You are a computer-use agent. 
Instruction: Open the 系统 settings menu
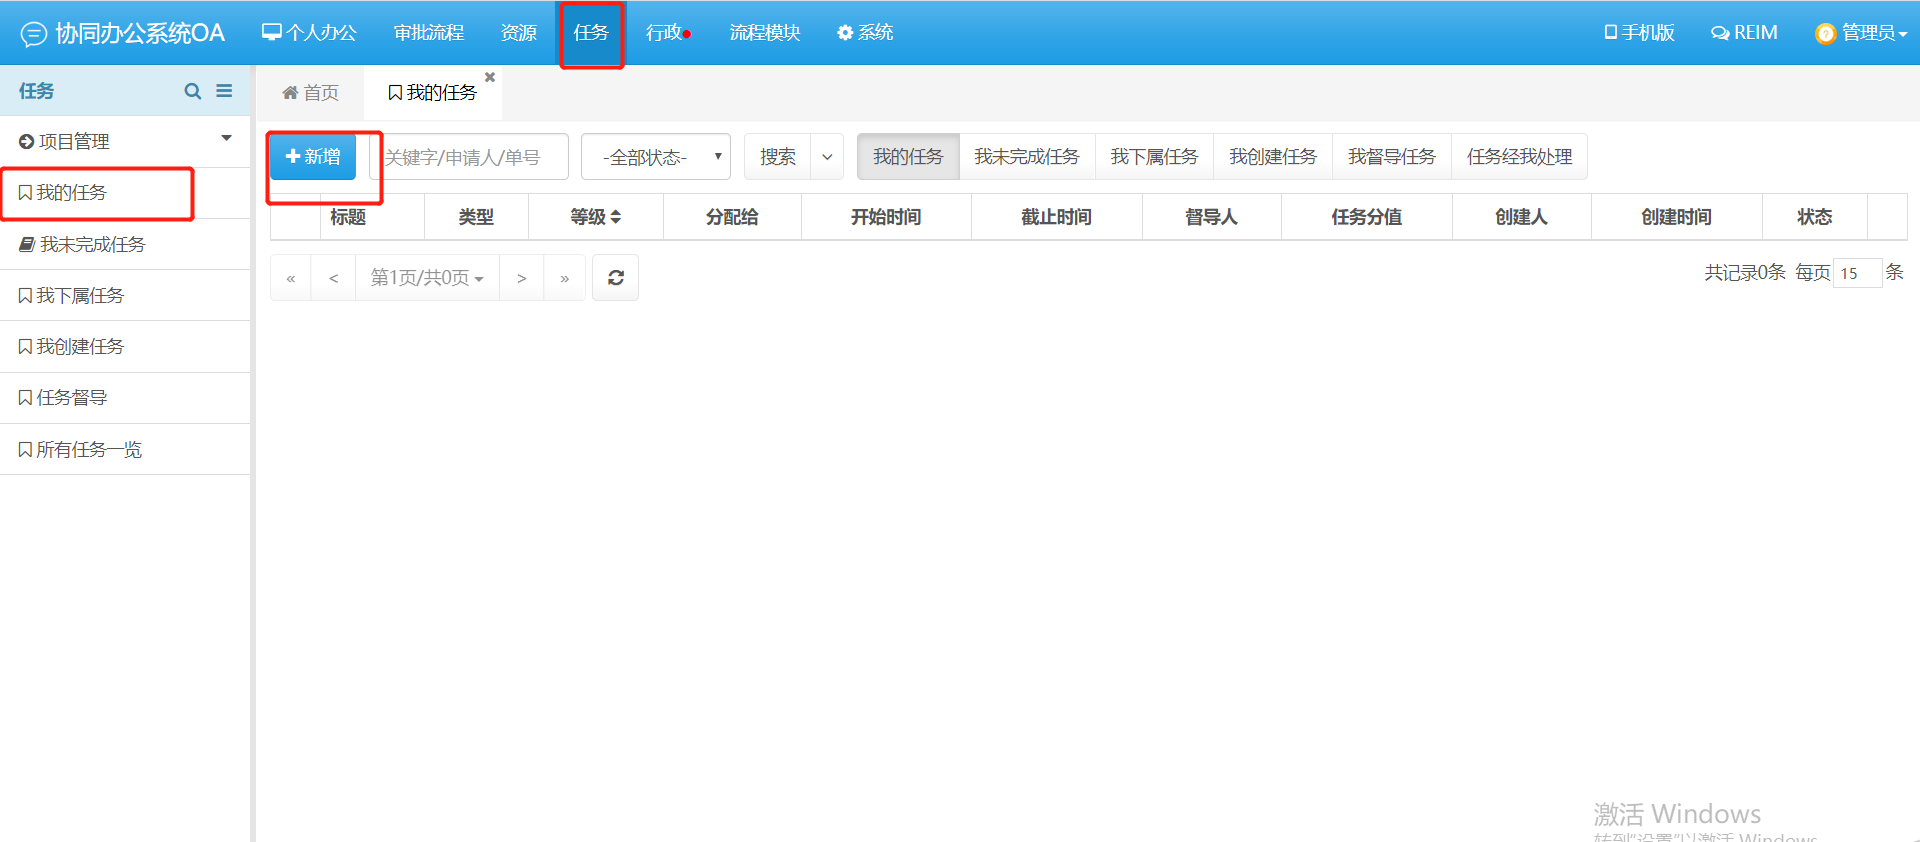coord(865,33)
